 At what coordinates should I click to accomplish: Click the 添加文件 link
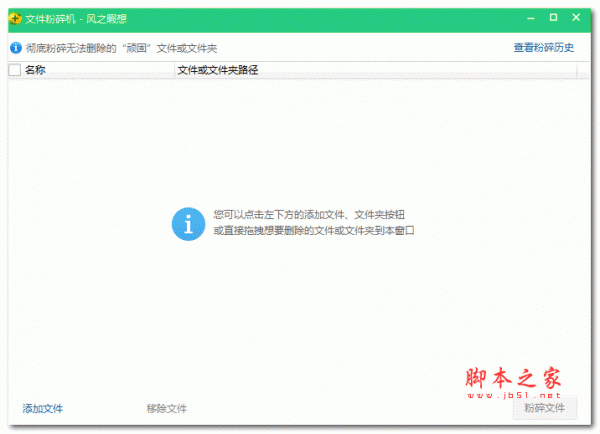coord(42,409)
